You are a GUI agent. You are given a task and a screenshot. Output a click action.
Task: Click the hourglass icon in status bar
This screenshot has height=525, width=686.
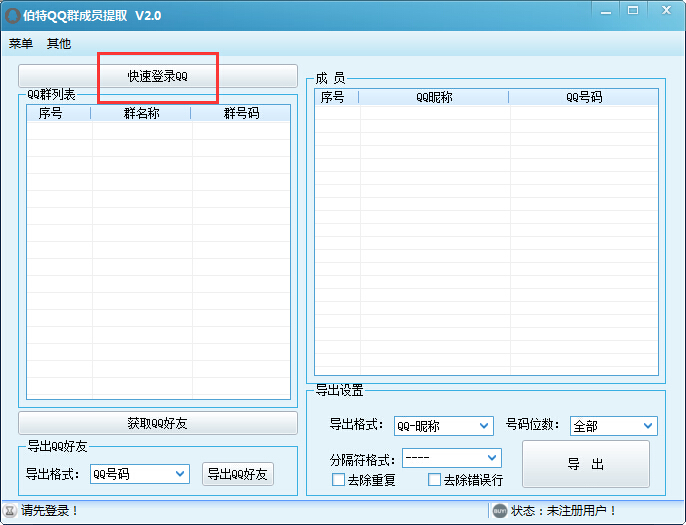click(10, 511)
